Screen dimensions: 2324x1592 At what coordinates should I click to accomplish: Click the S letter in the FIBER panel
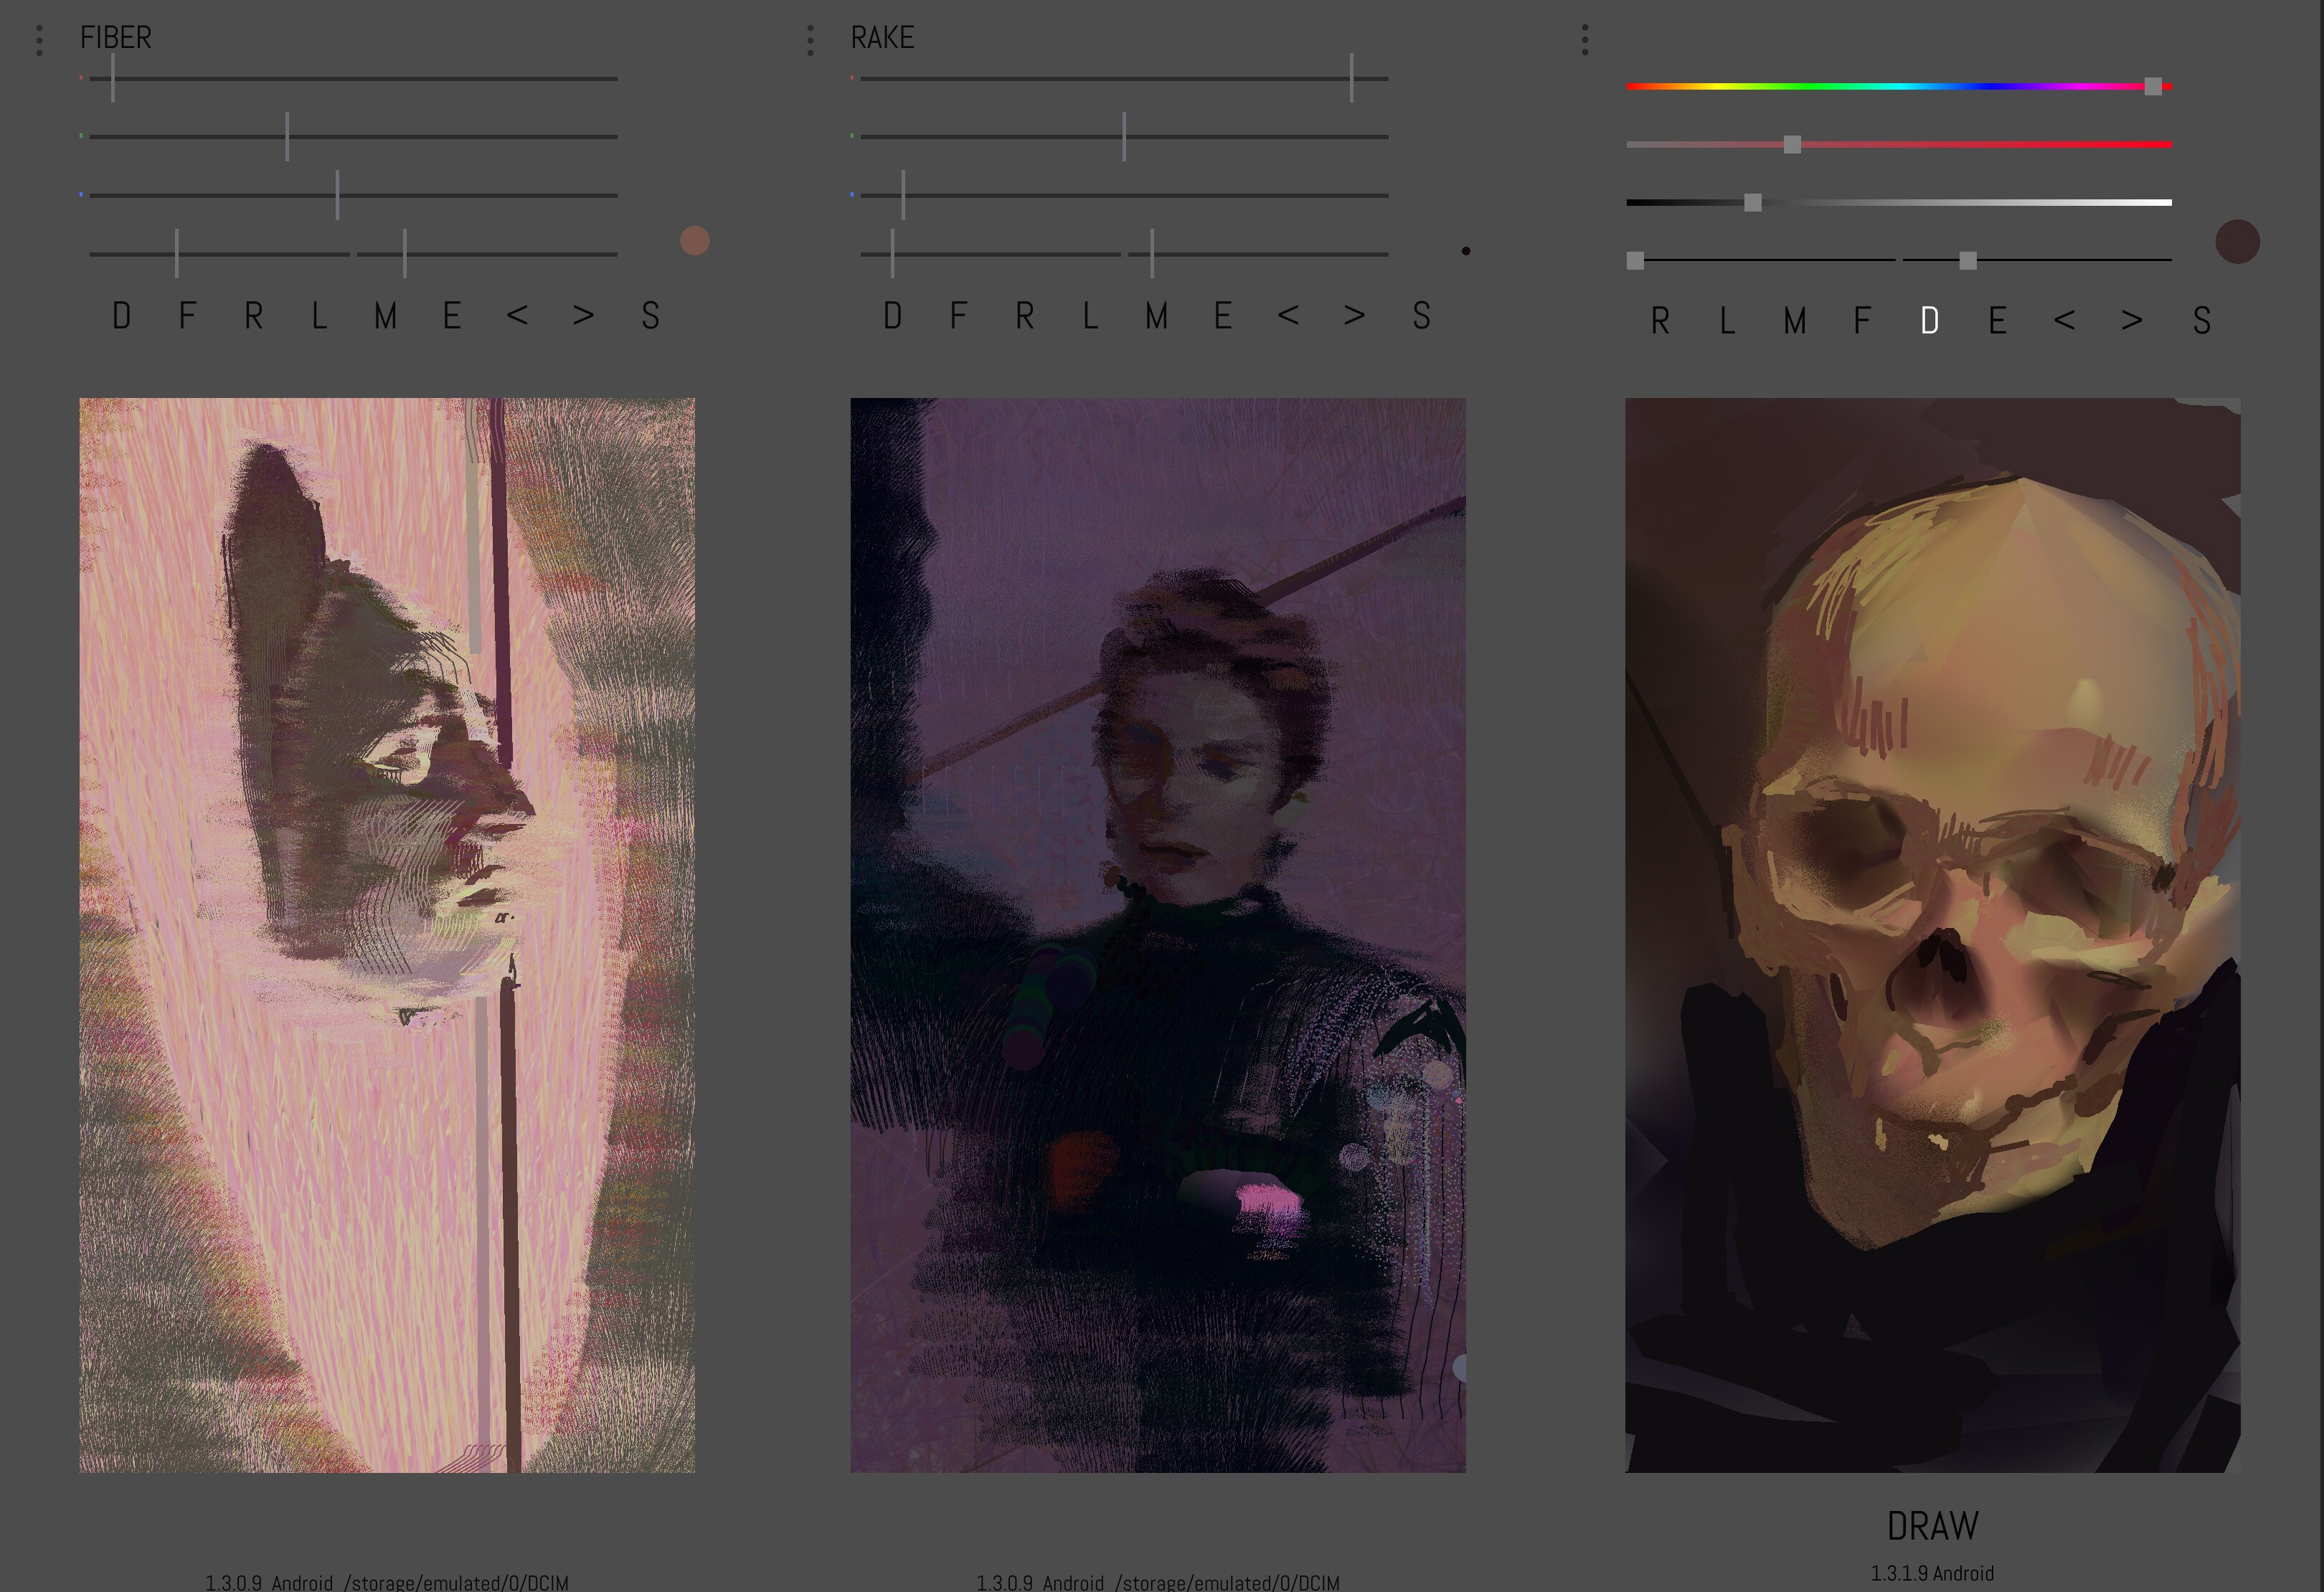tap(651, 316)
